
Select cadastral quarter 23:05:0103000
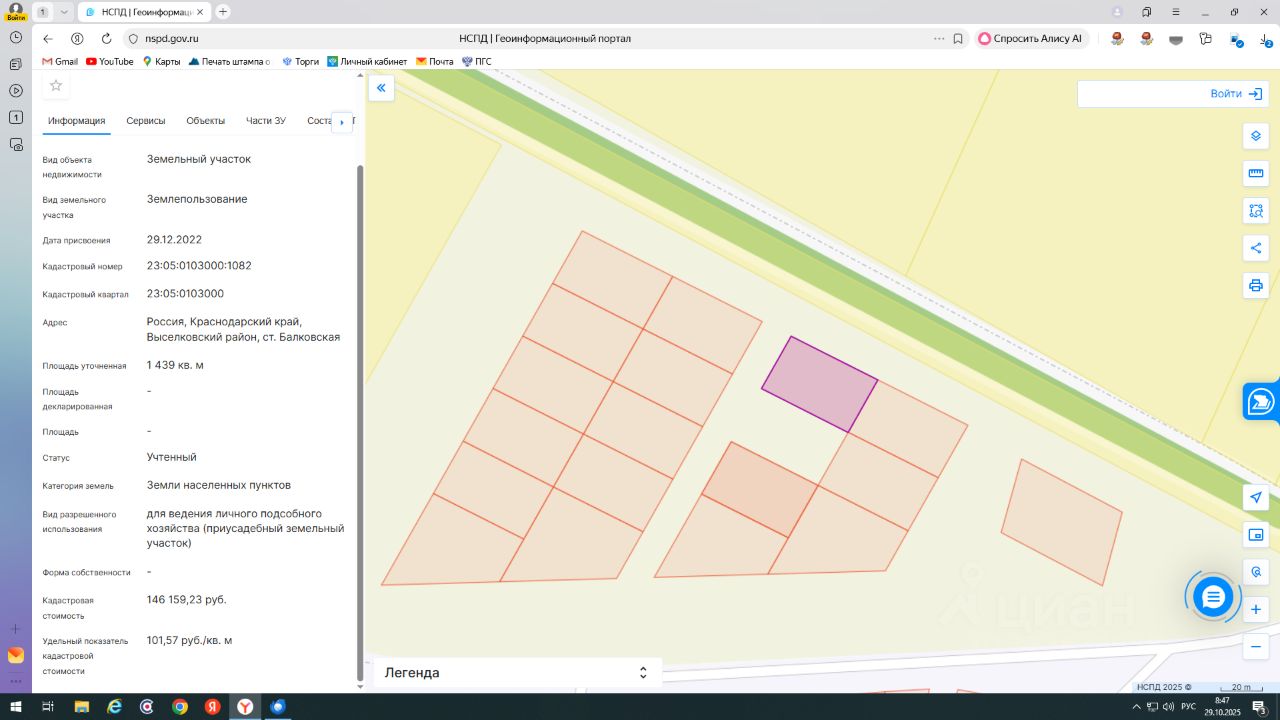(x=185, y=294)
